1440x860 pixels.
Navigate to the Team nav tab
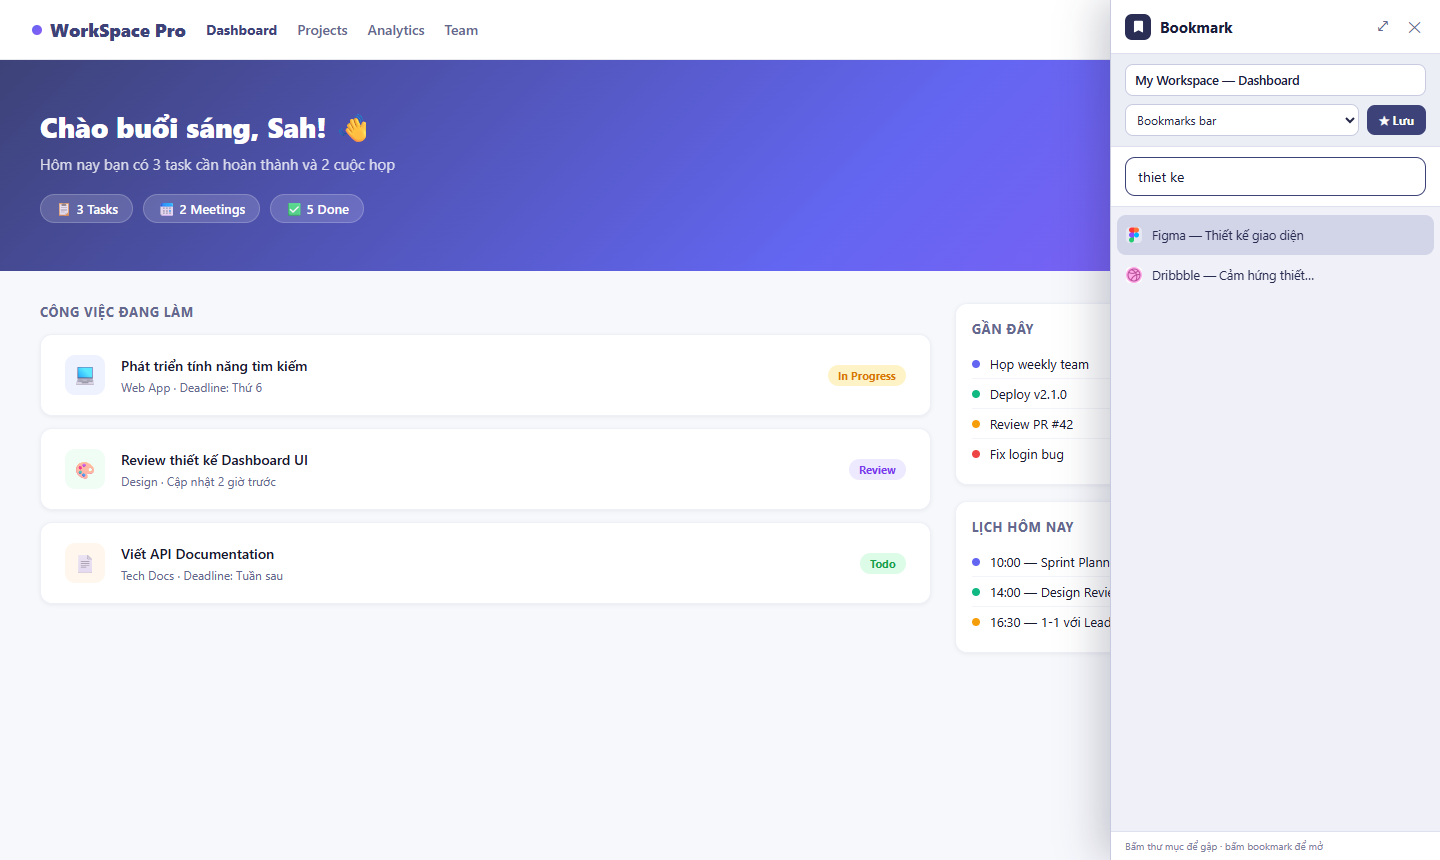(x=461, y=30)
